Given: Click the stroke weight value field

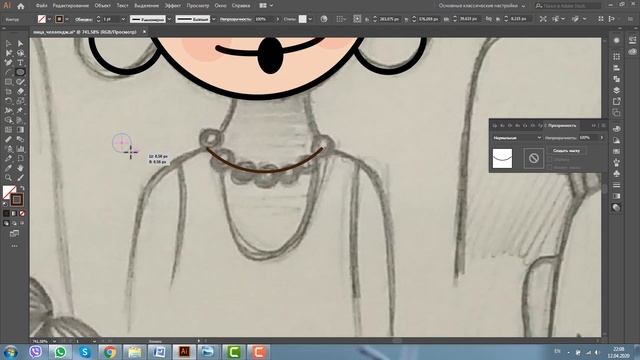Looking at the screenshot, I should (110, 19).
